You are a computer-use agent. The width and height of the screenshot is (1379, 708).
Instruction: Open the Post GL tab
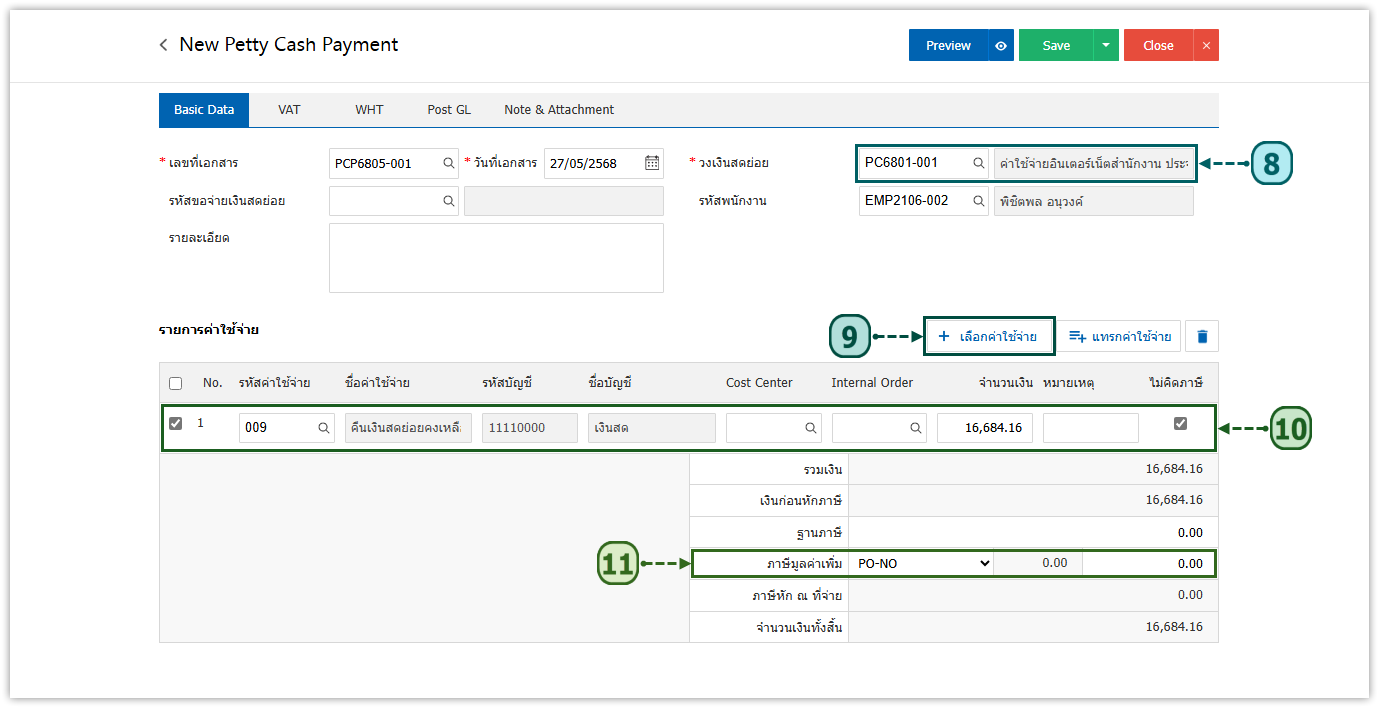point(449,110)
